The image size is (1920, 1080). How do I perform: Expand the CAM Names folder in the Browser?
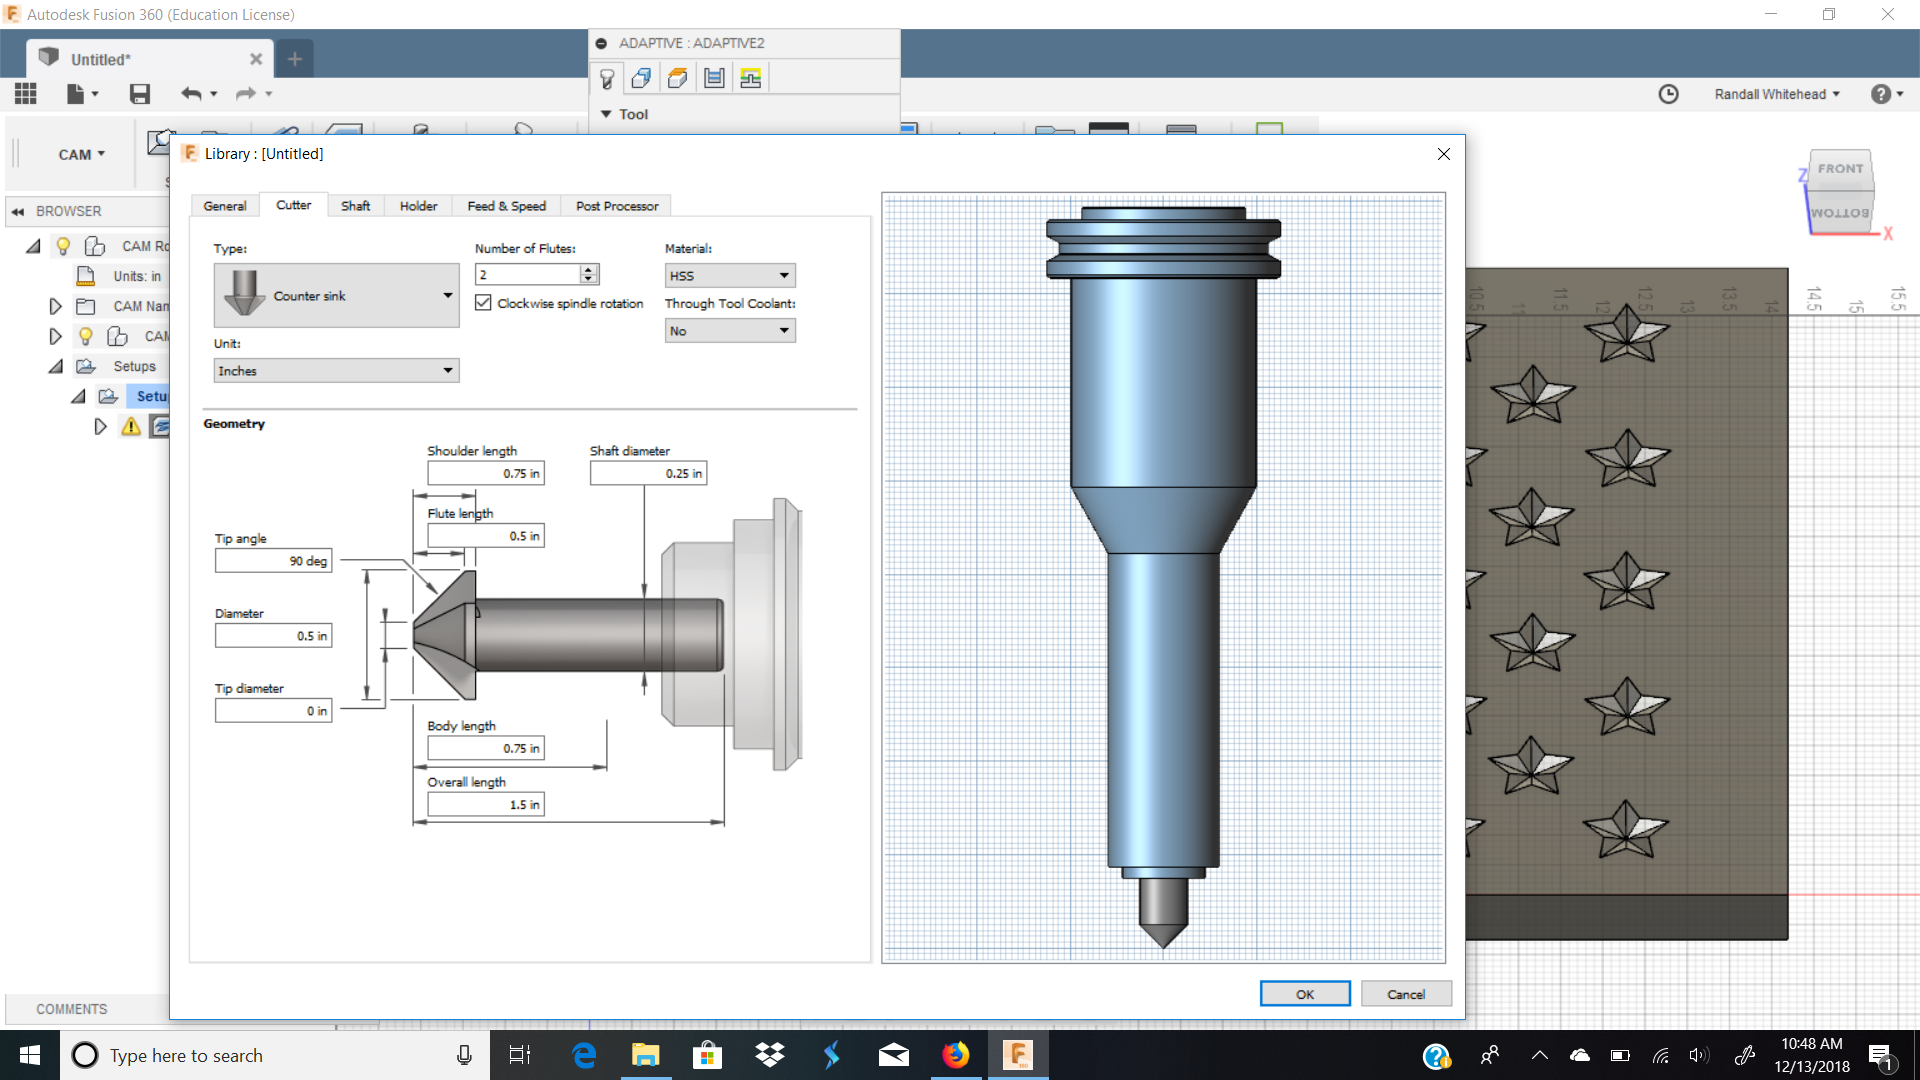pyautogui.click(x=56, y=306)
